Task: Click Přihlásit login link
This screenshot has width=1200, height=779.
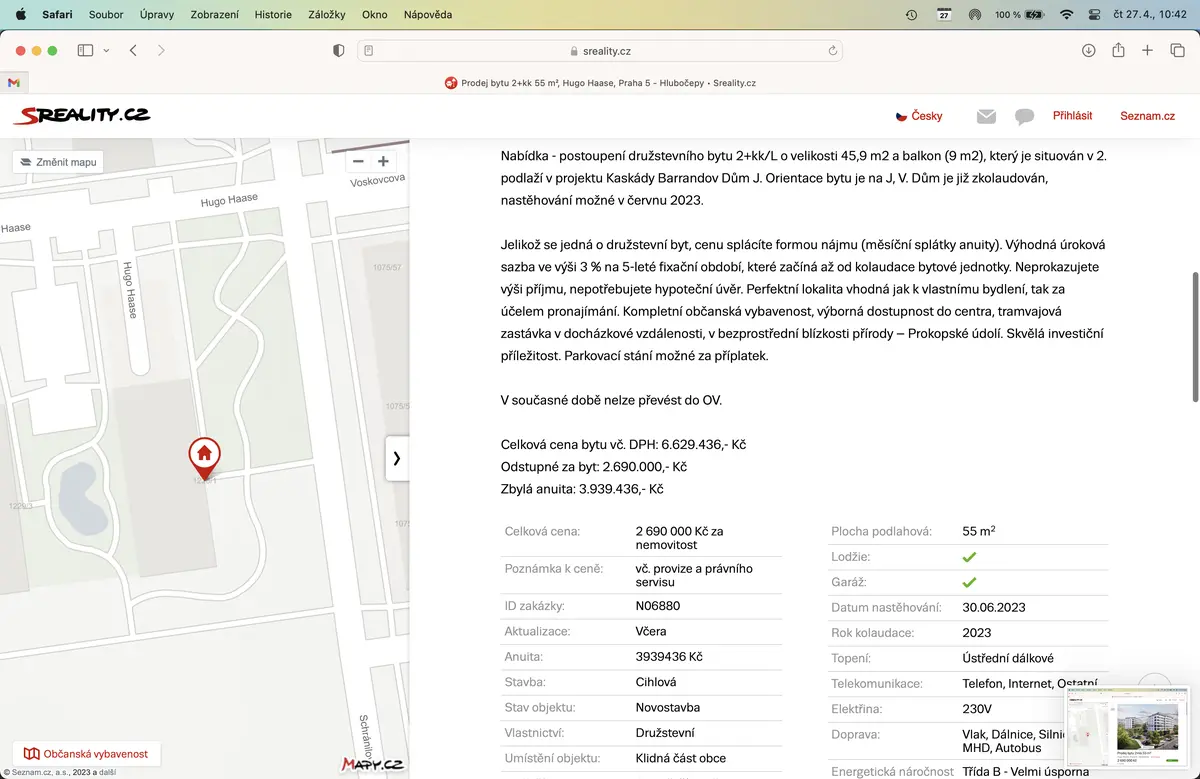Action: pos(1072,116)
